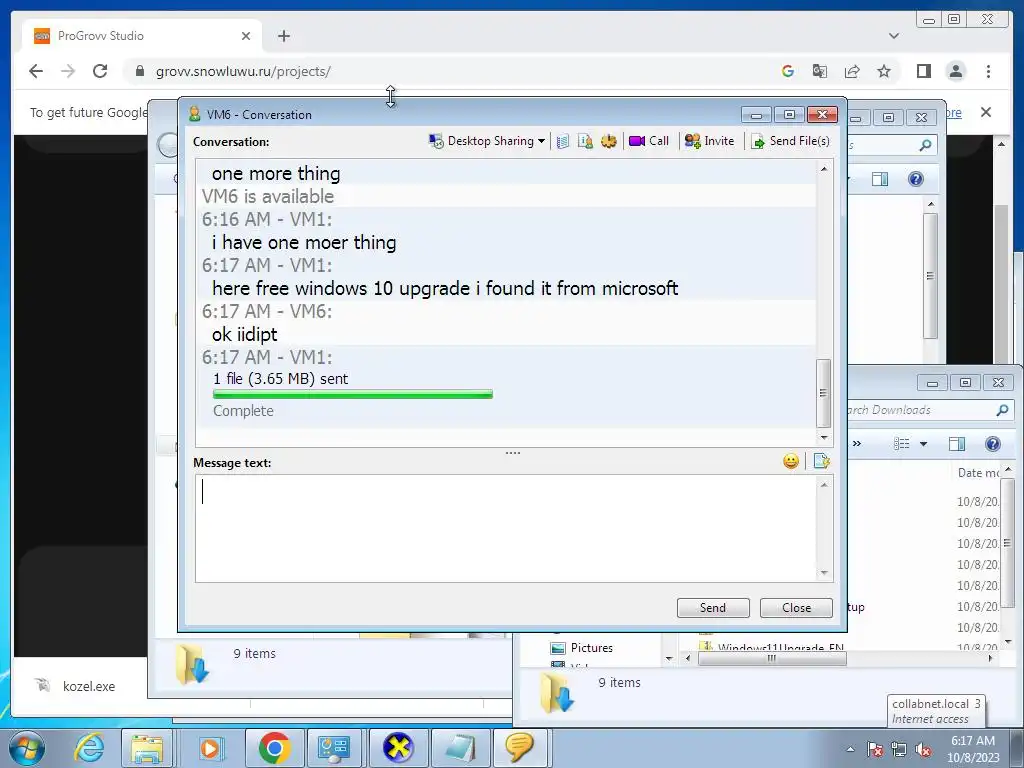Invite users to the conversation
This screenshot has height=768, width=1024.
coord(709,141)
